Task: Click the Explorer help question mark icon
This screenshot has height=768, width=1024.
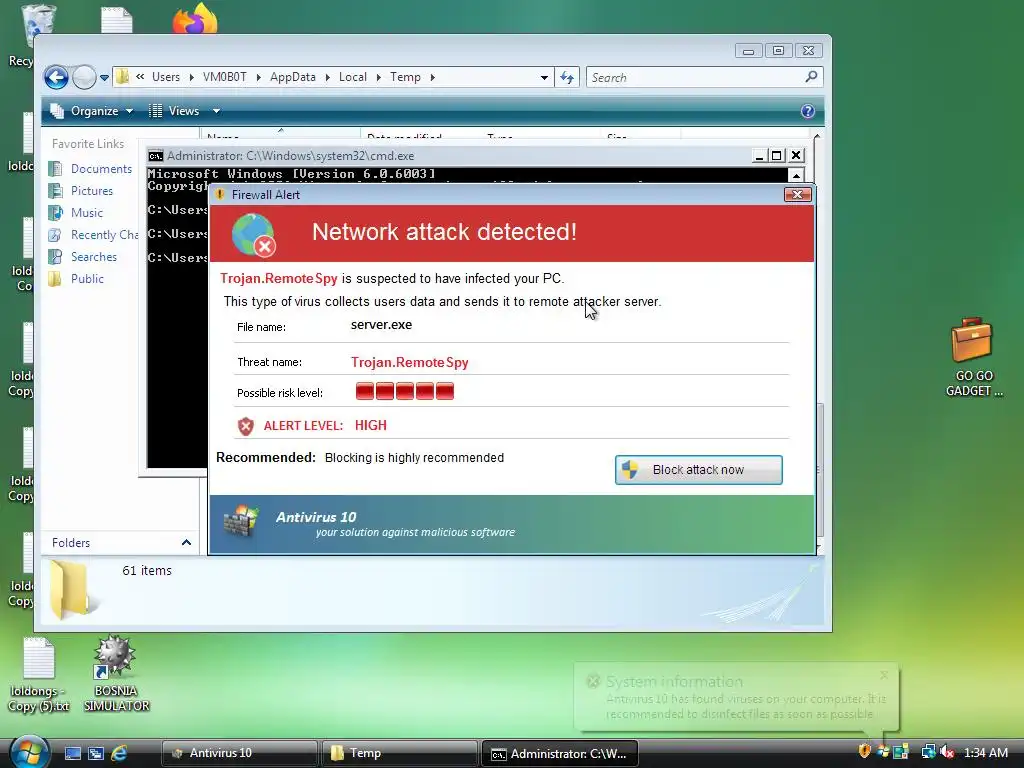Action: (808, 111)
